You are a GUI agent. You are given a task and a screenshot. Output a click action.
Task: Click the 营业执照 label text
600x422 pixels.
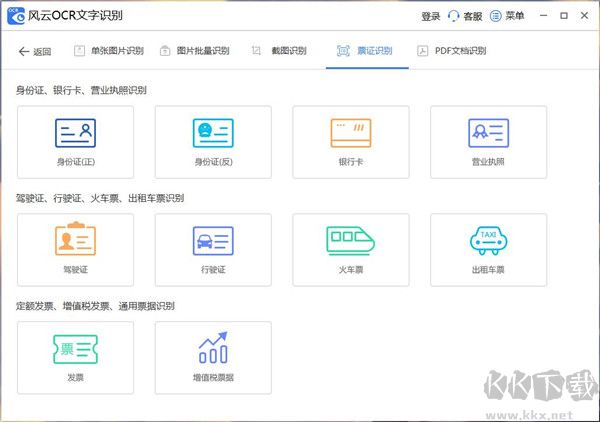(x=488, y=162)
